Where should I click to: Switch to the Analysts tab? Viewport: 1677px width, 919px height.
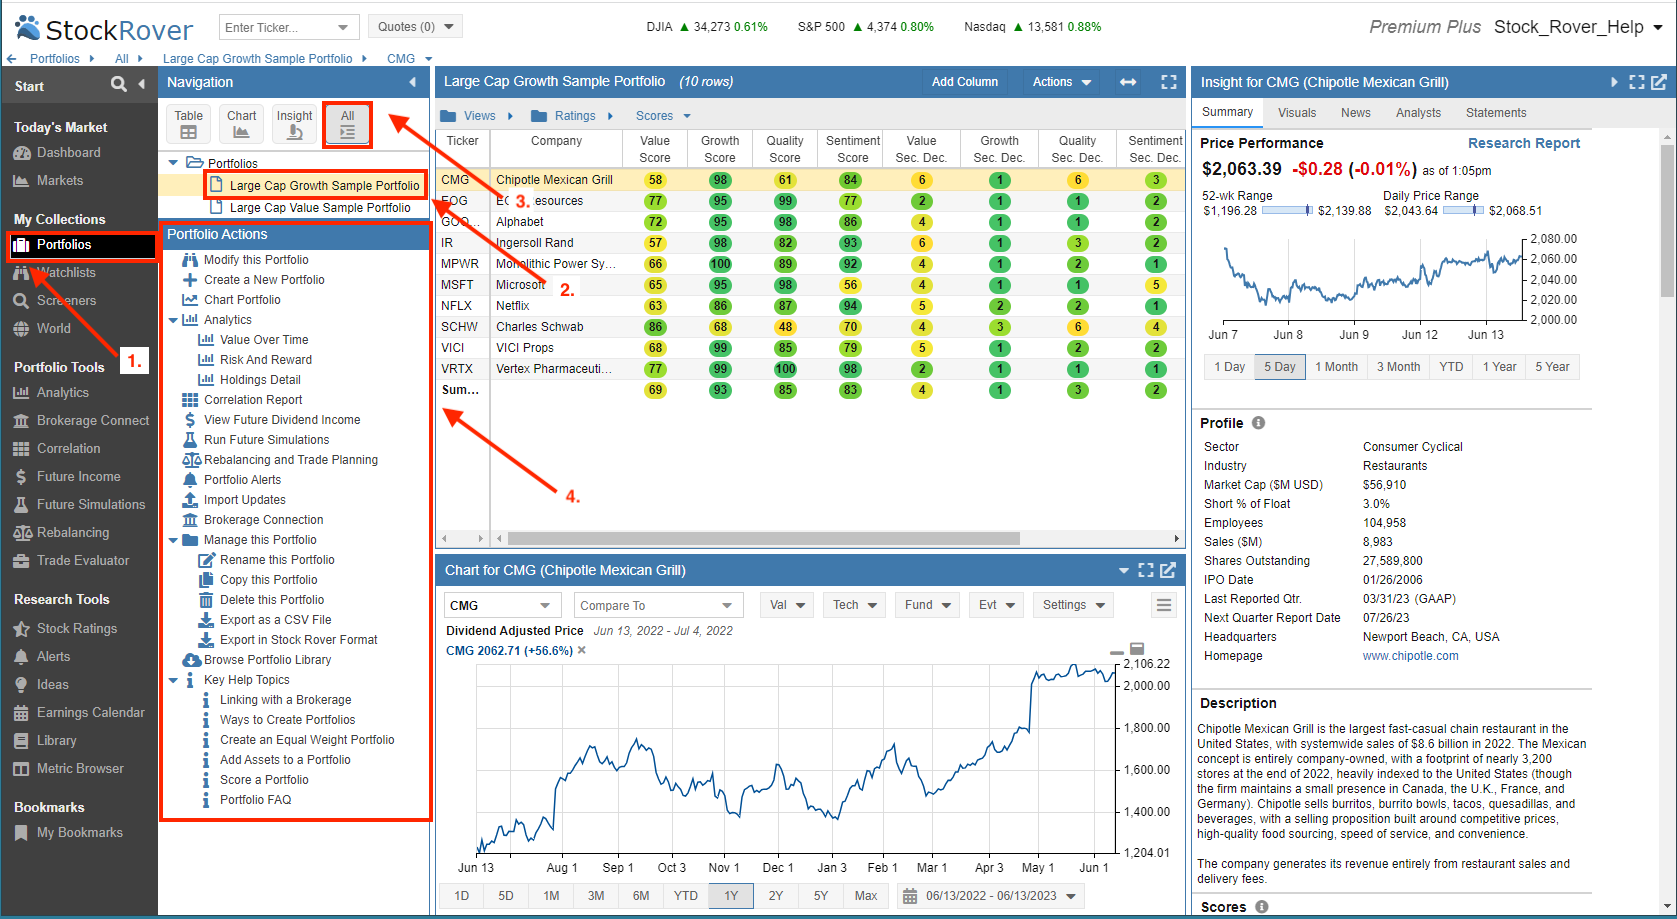1418,113
